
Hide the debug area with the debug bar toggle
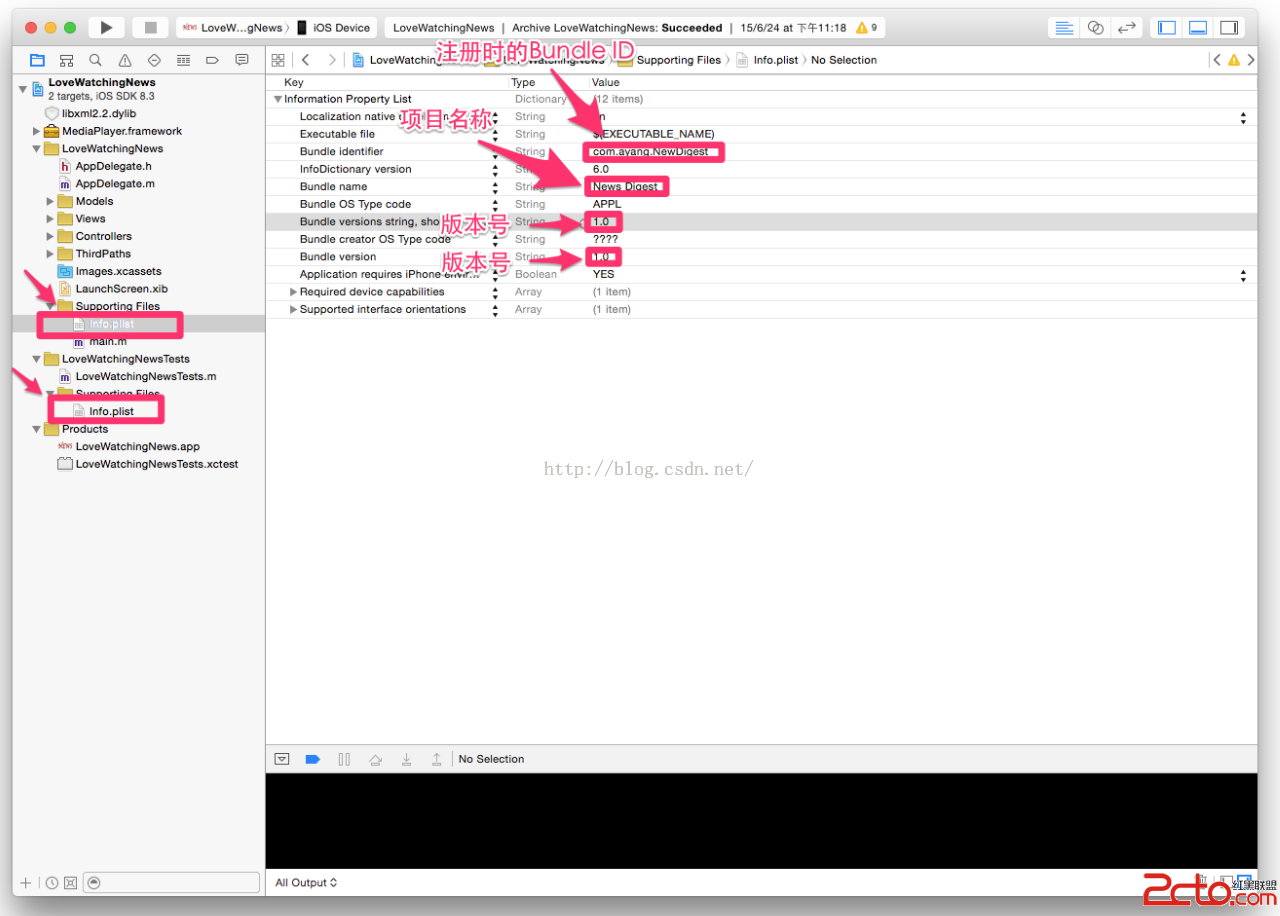coord(282,759)
